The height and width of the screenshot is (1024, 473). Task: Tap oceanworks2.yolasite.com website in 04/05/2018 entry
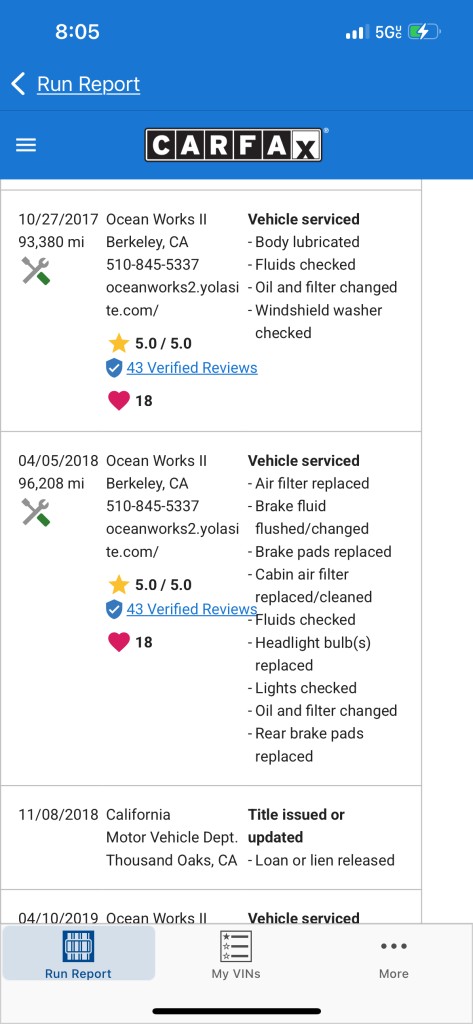point(172,540)
